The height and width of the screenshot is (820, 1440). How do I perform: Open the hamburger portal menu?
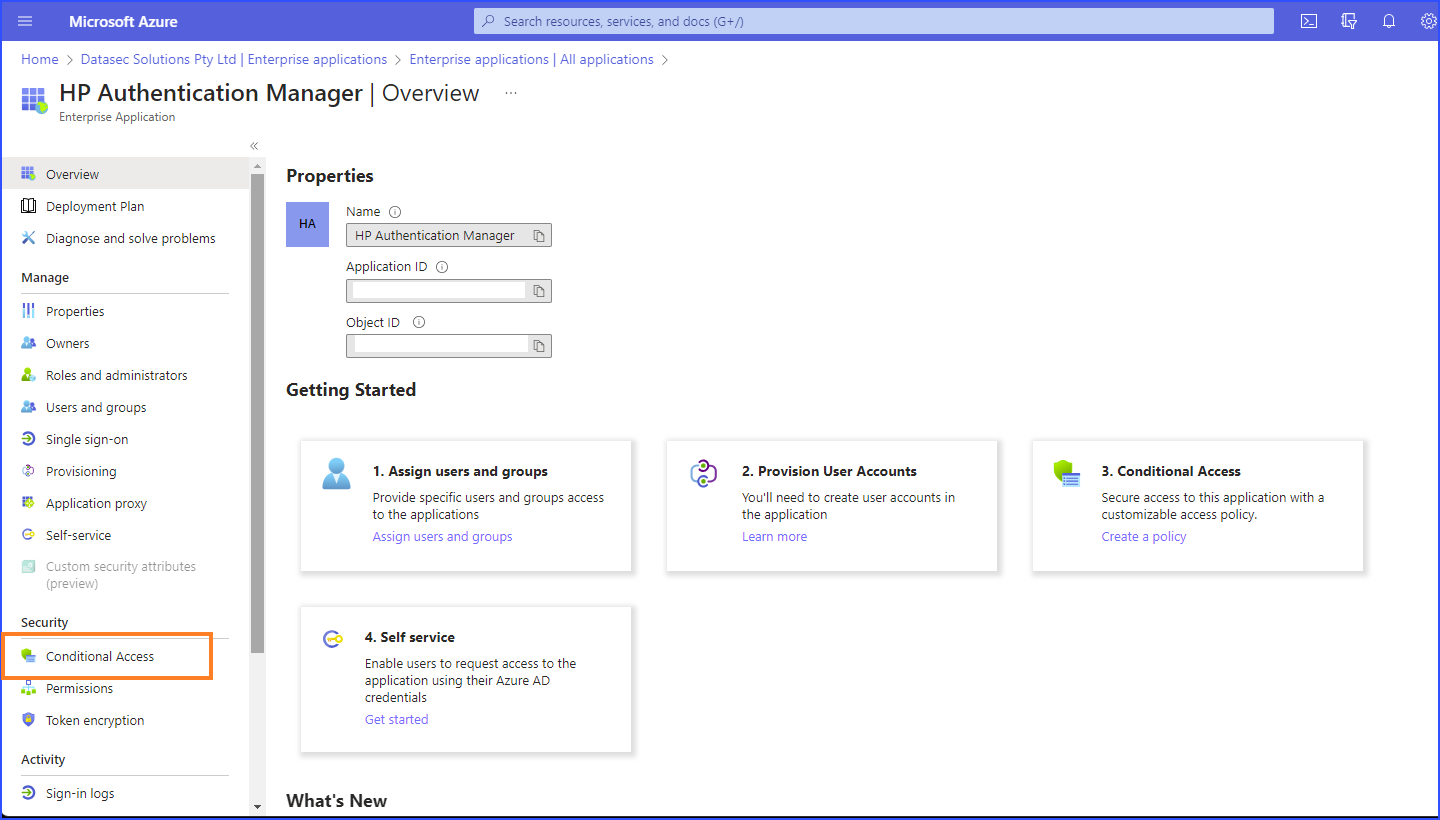25,21
